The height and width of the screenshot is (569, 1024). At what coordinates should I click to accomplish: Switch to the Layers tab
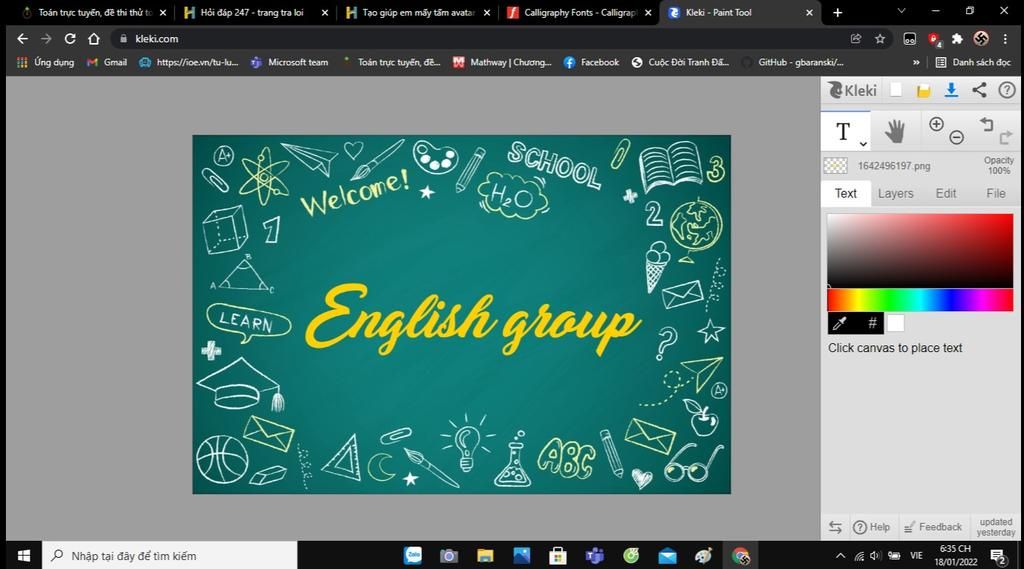(x=895, y=193)
